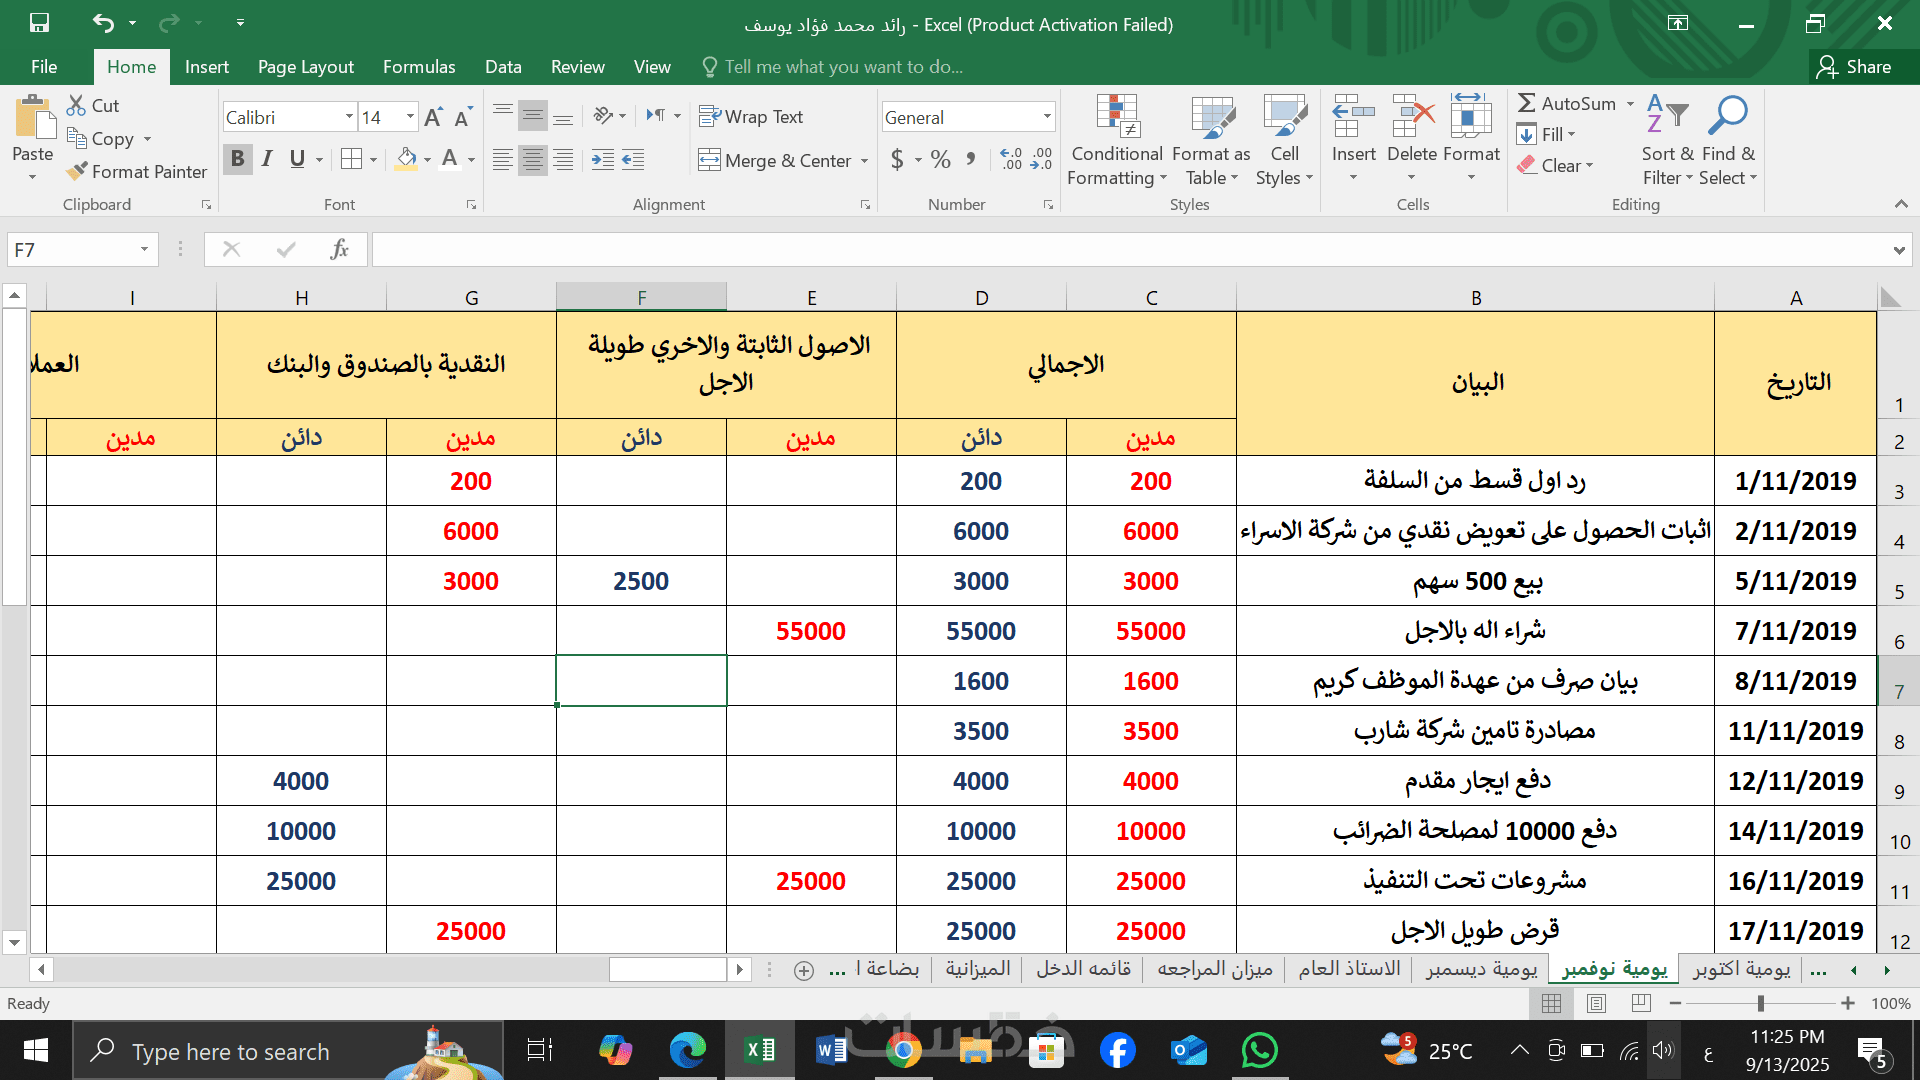Toggle Wrap Text on the cell
Screen dimensions: 1920x1080
751,117
